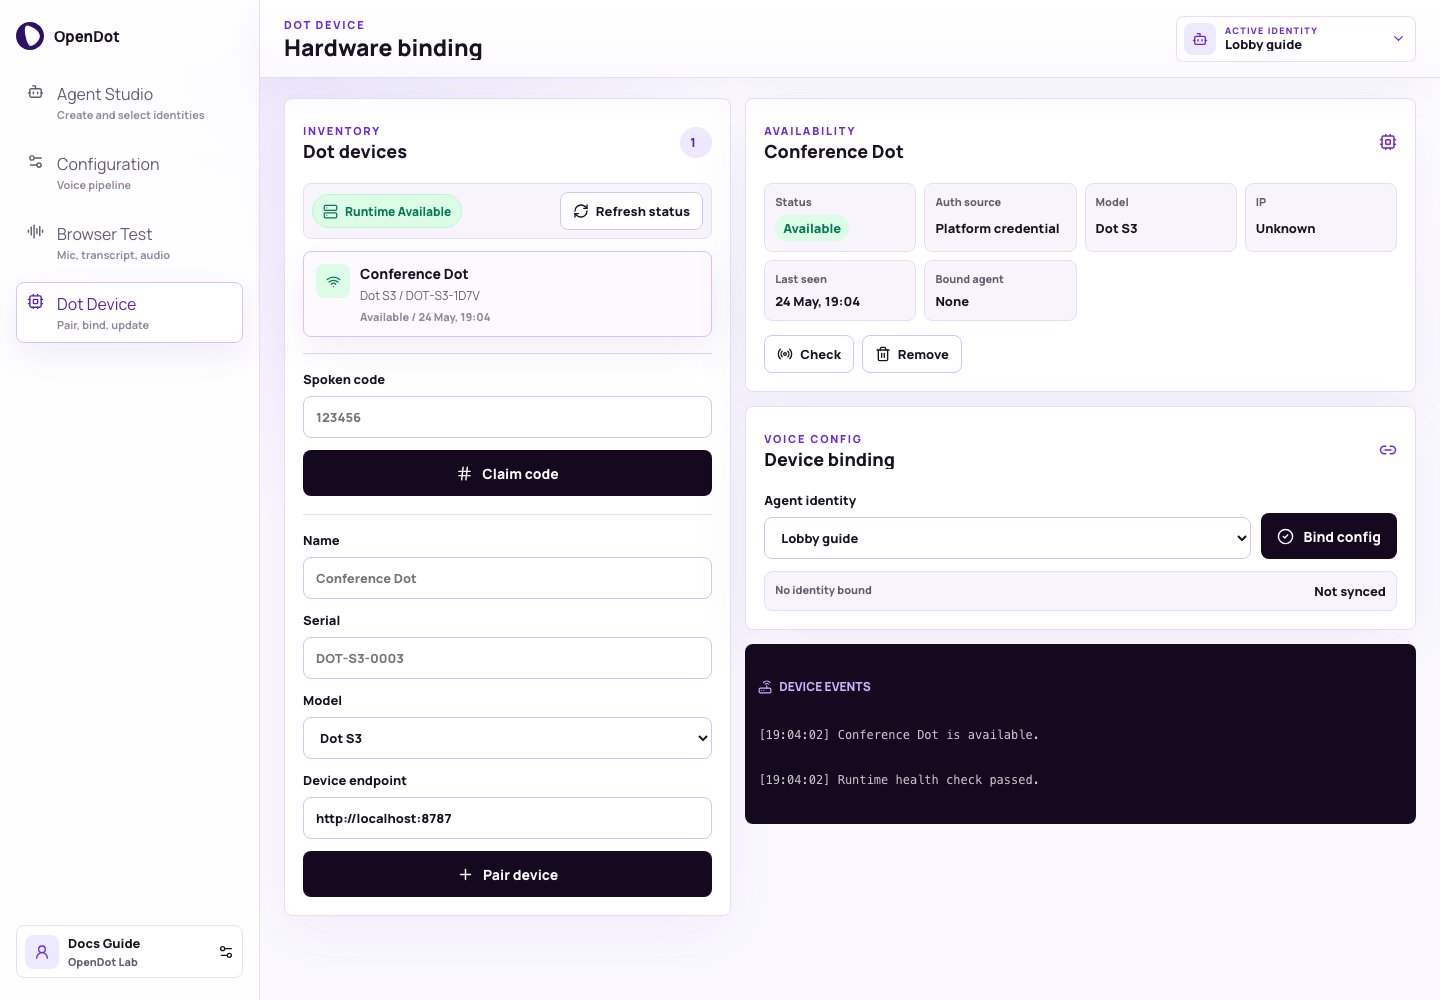The height and width of the screenshot is (1000, 1440).
Task: Click the Dot S3 model value in Availability
Action: pyautogui.click(x=1116, y=228)
